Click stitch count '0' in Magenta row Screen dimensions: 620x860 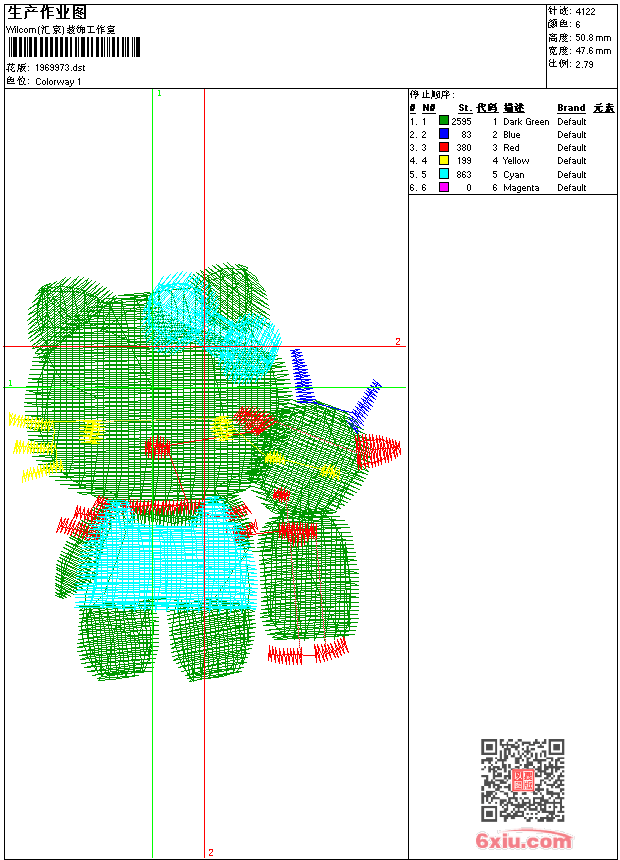pos(469,188)
